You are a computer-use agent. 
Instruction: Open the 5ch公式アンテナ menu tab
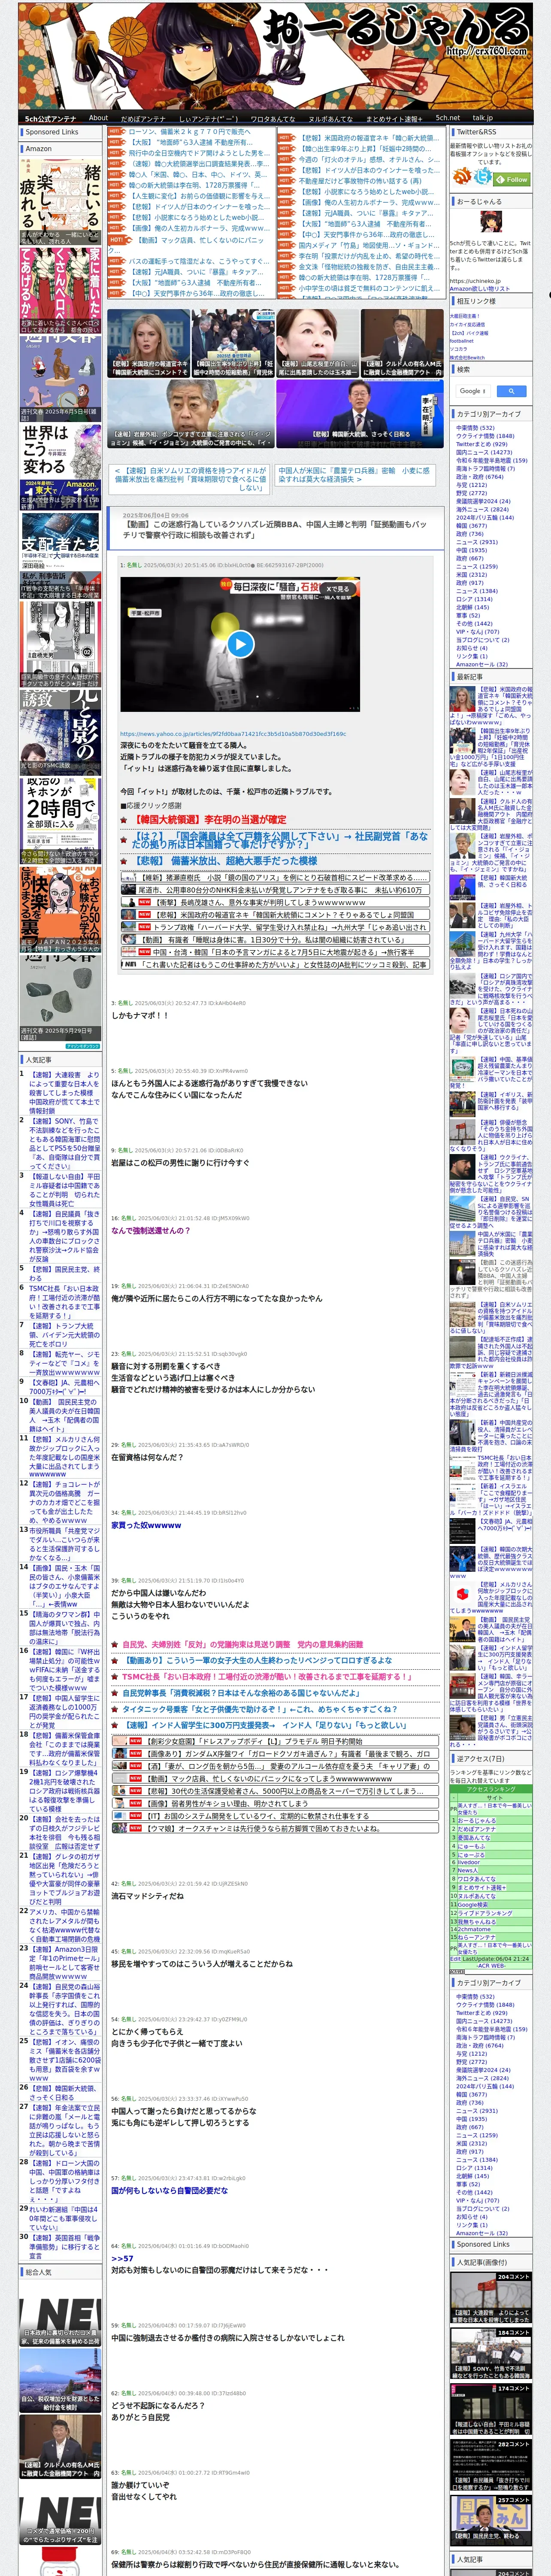50,118
